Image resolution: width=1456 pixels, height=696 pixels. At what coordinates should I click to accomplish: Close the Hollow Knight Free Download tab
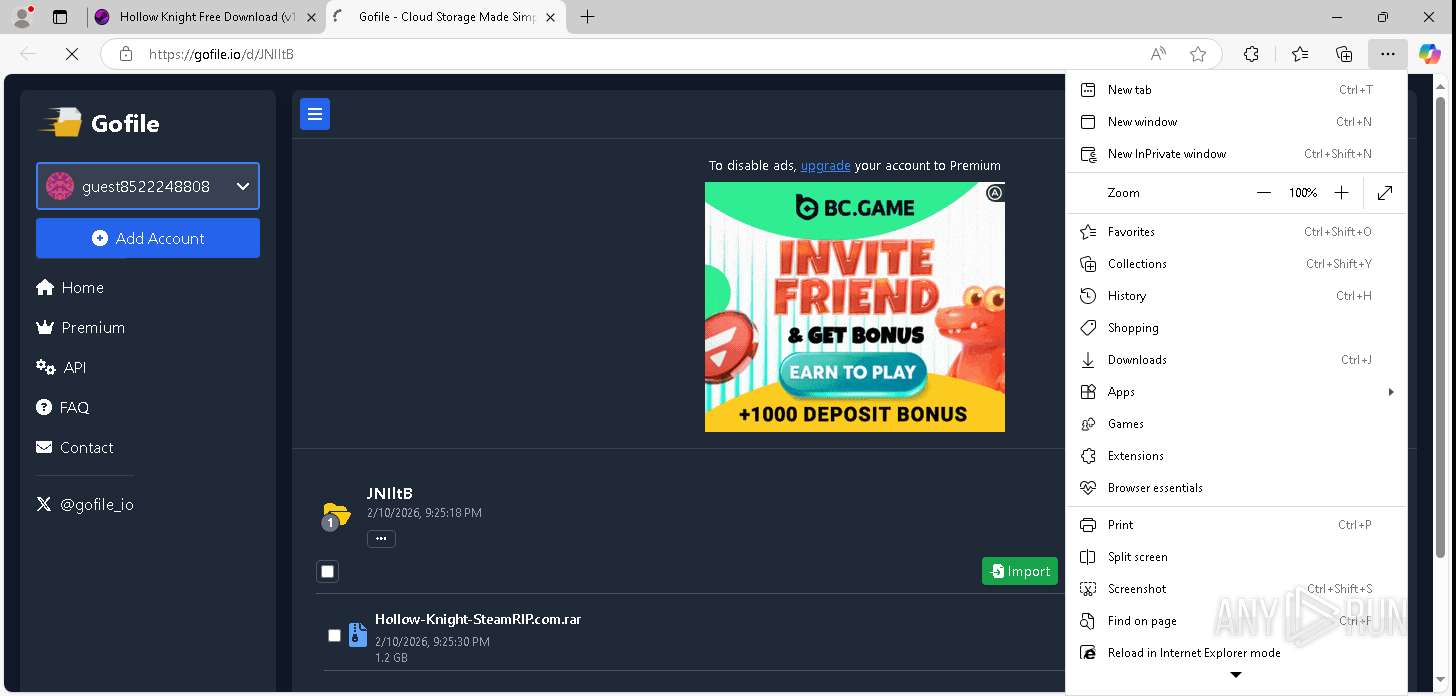[311, 17]
